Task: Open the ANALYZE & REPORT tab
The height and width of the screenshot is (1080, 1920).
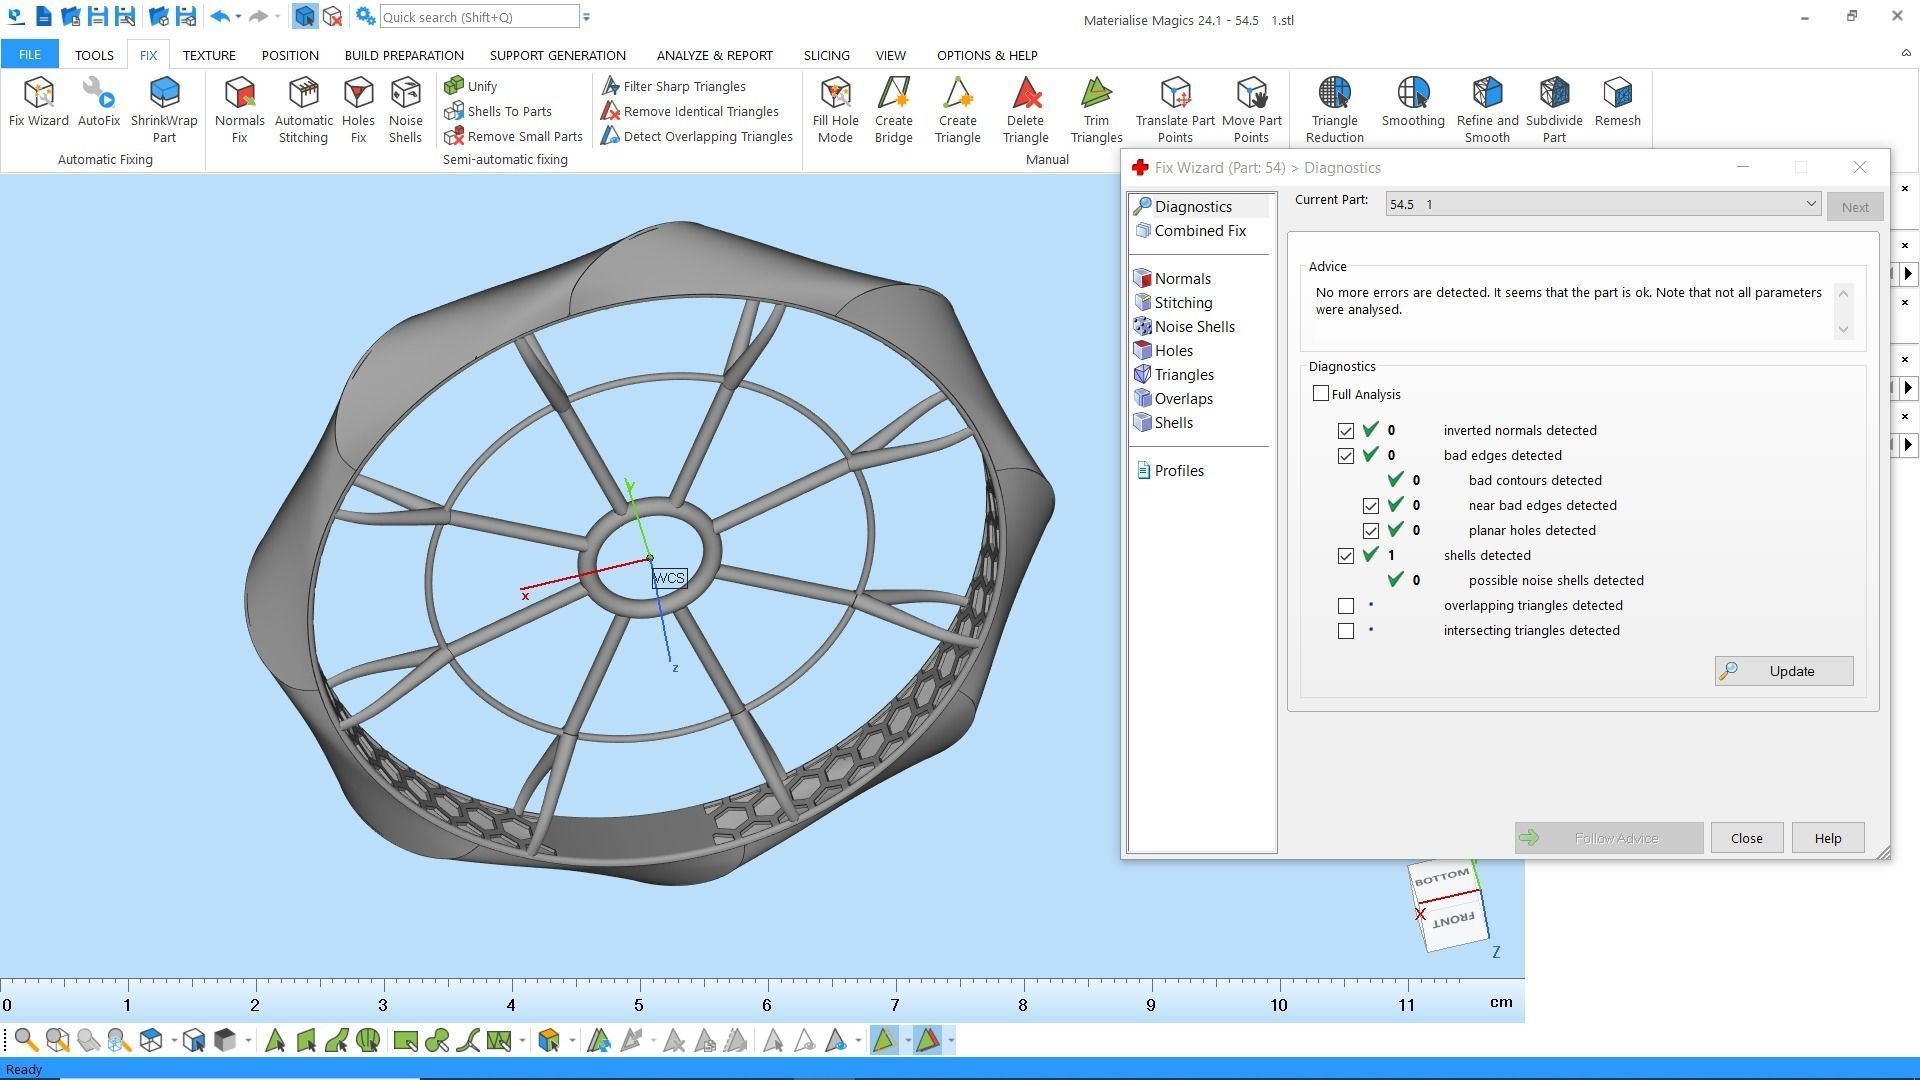Action: pos(714,55)
